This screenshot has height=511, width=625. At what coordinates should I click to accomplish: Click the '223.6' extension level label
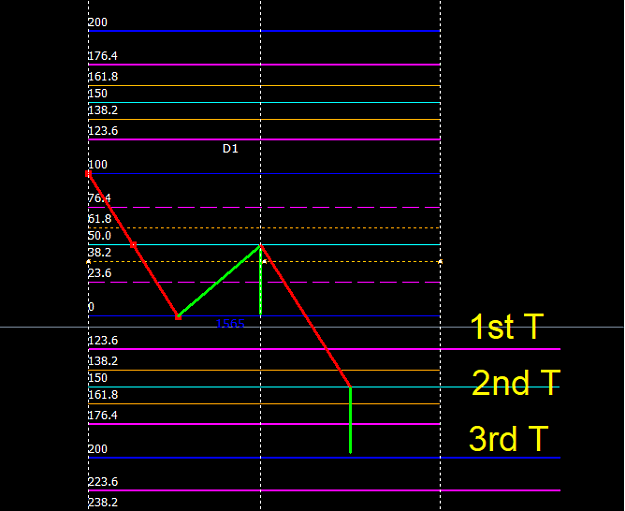click(103, 482)
